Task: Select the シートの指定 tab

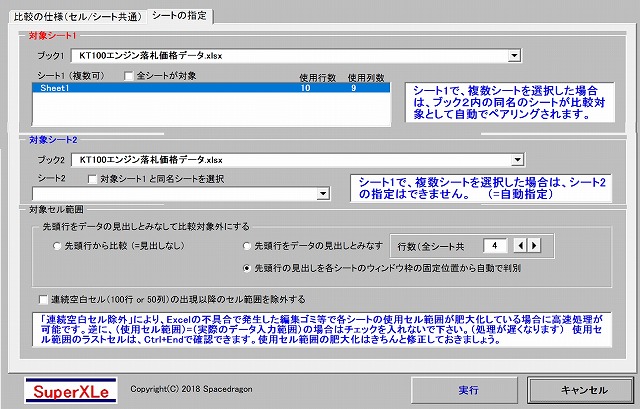Action: coord(179,16)
